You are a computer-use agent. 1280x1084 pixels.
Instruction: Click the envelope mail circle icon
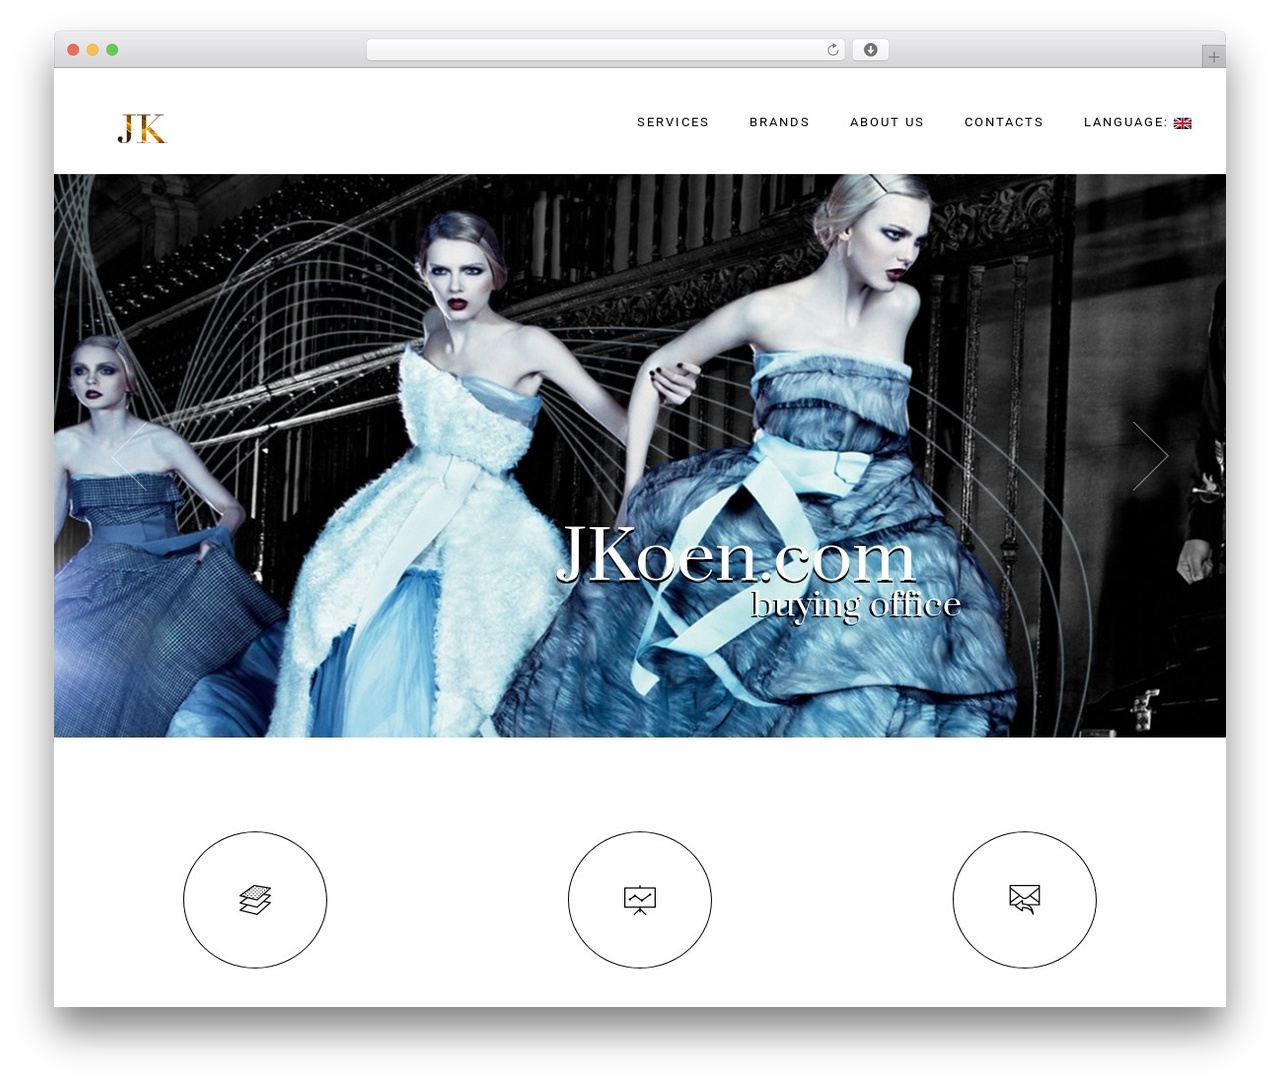point(1025,900)
